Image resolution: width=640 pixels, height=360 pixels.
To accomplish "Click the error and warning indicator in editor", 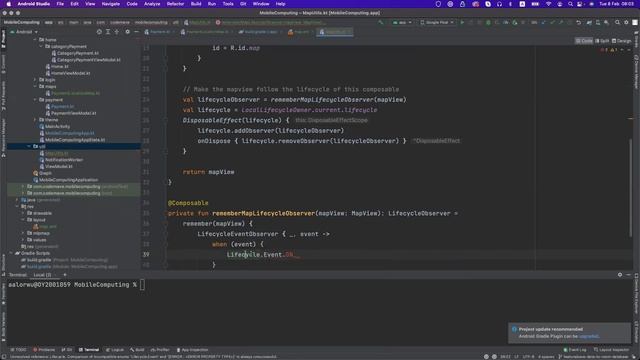I will 609,50.
